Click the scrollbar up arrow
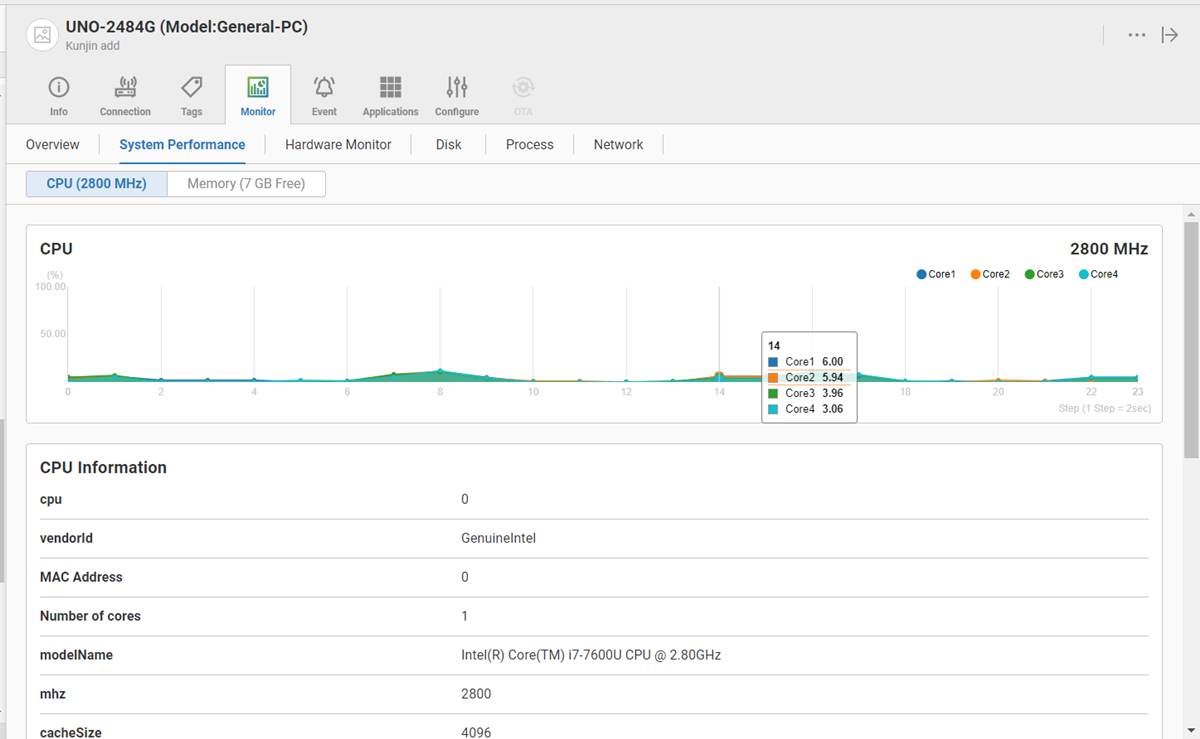 pos(1191,214)
